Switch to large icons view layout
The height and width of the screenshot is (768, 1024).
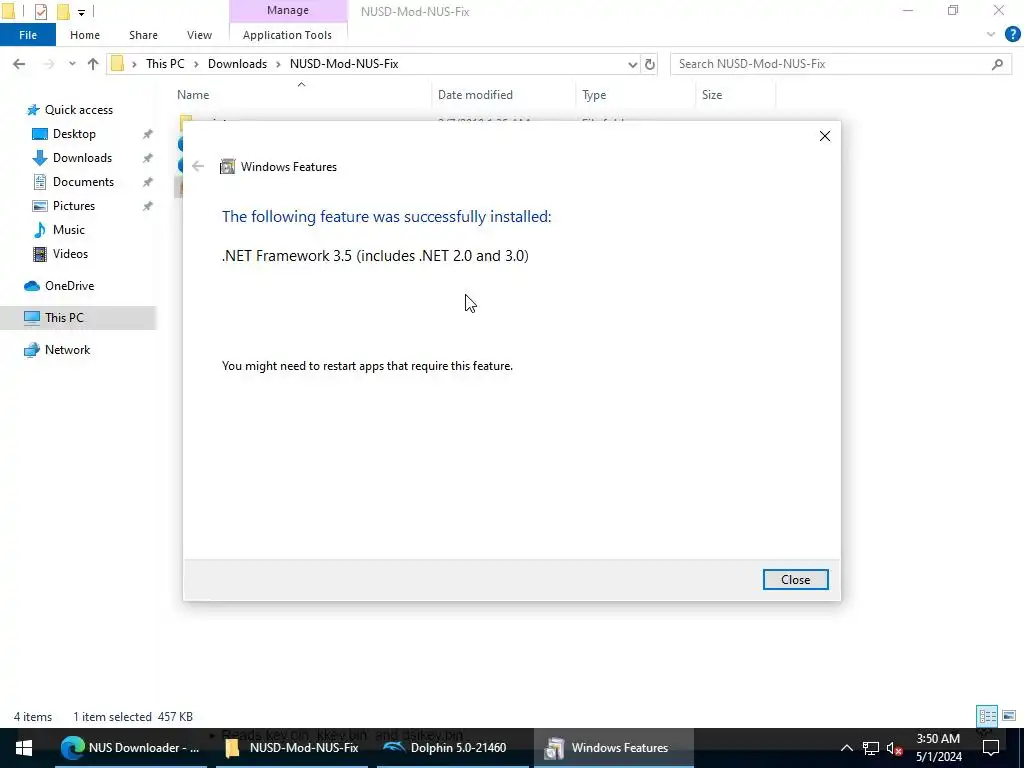coord(1009,716)
